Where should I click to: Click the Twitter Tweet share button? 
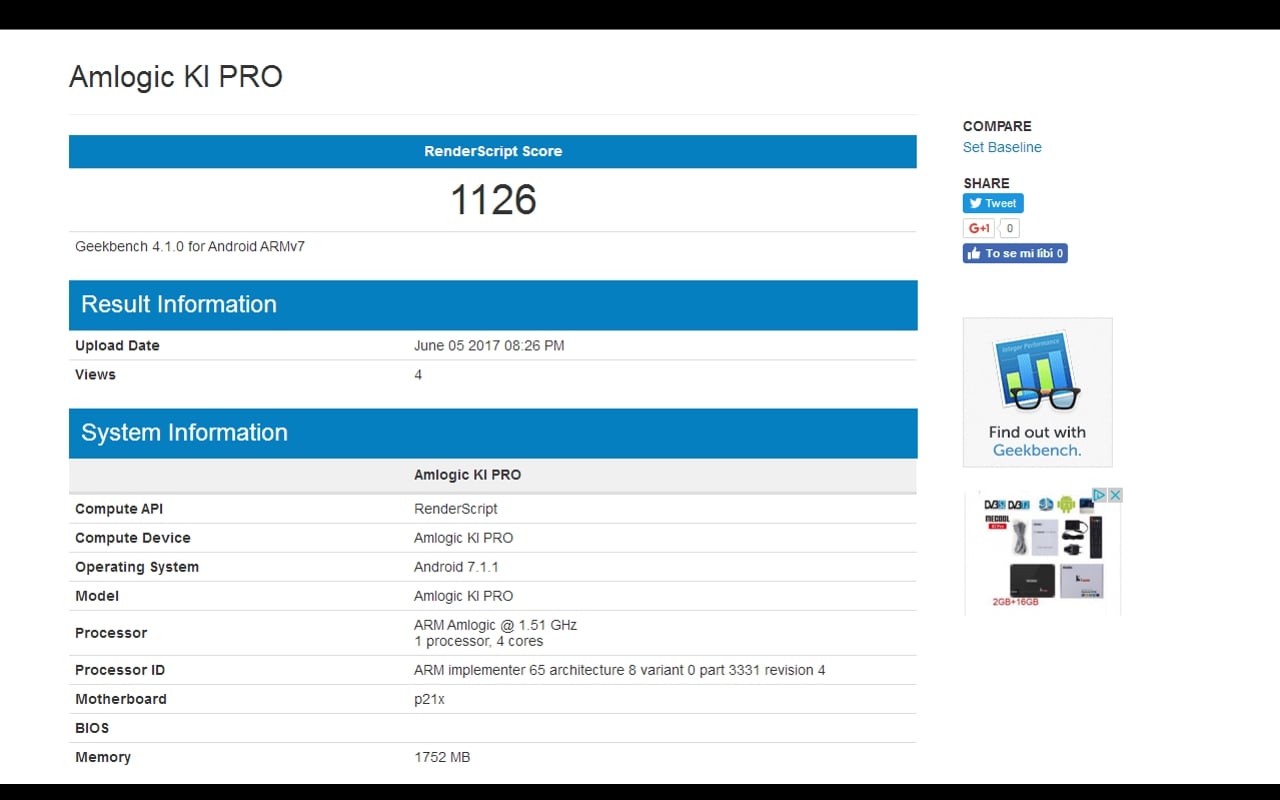click(x=992, y=203)
